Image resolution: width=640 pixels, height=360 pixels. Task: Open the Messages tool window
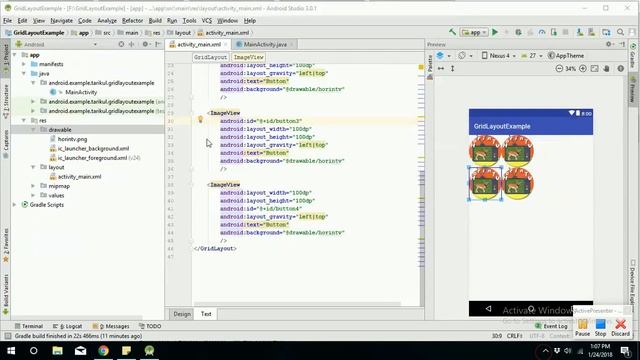click(111, 326)
